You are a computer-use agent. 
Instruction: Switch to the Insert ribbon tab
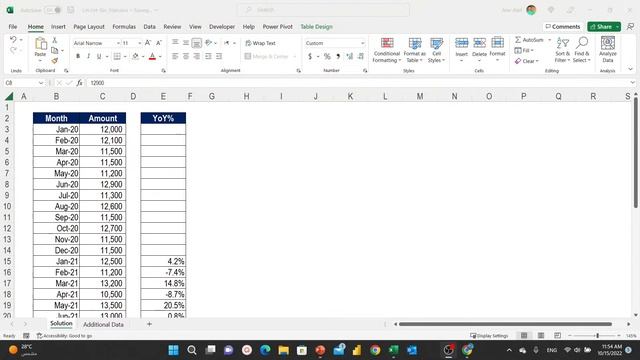coord(58,27)
